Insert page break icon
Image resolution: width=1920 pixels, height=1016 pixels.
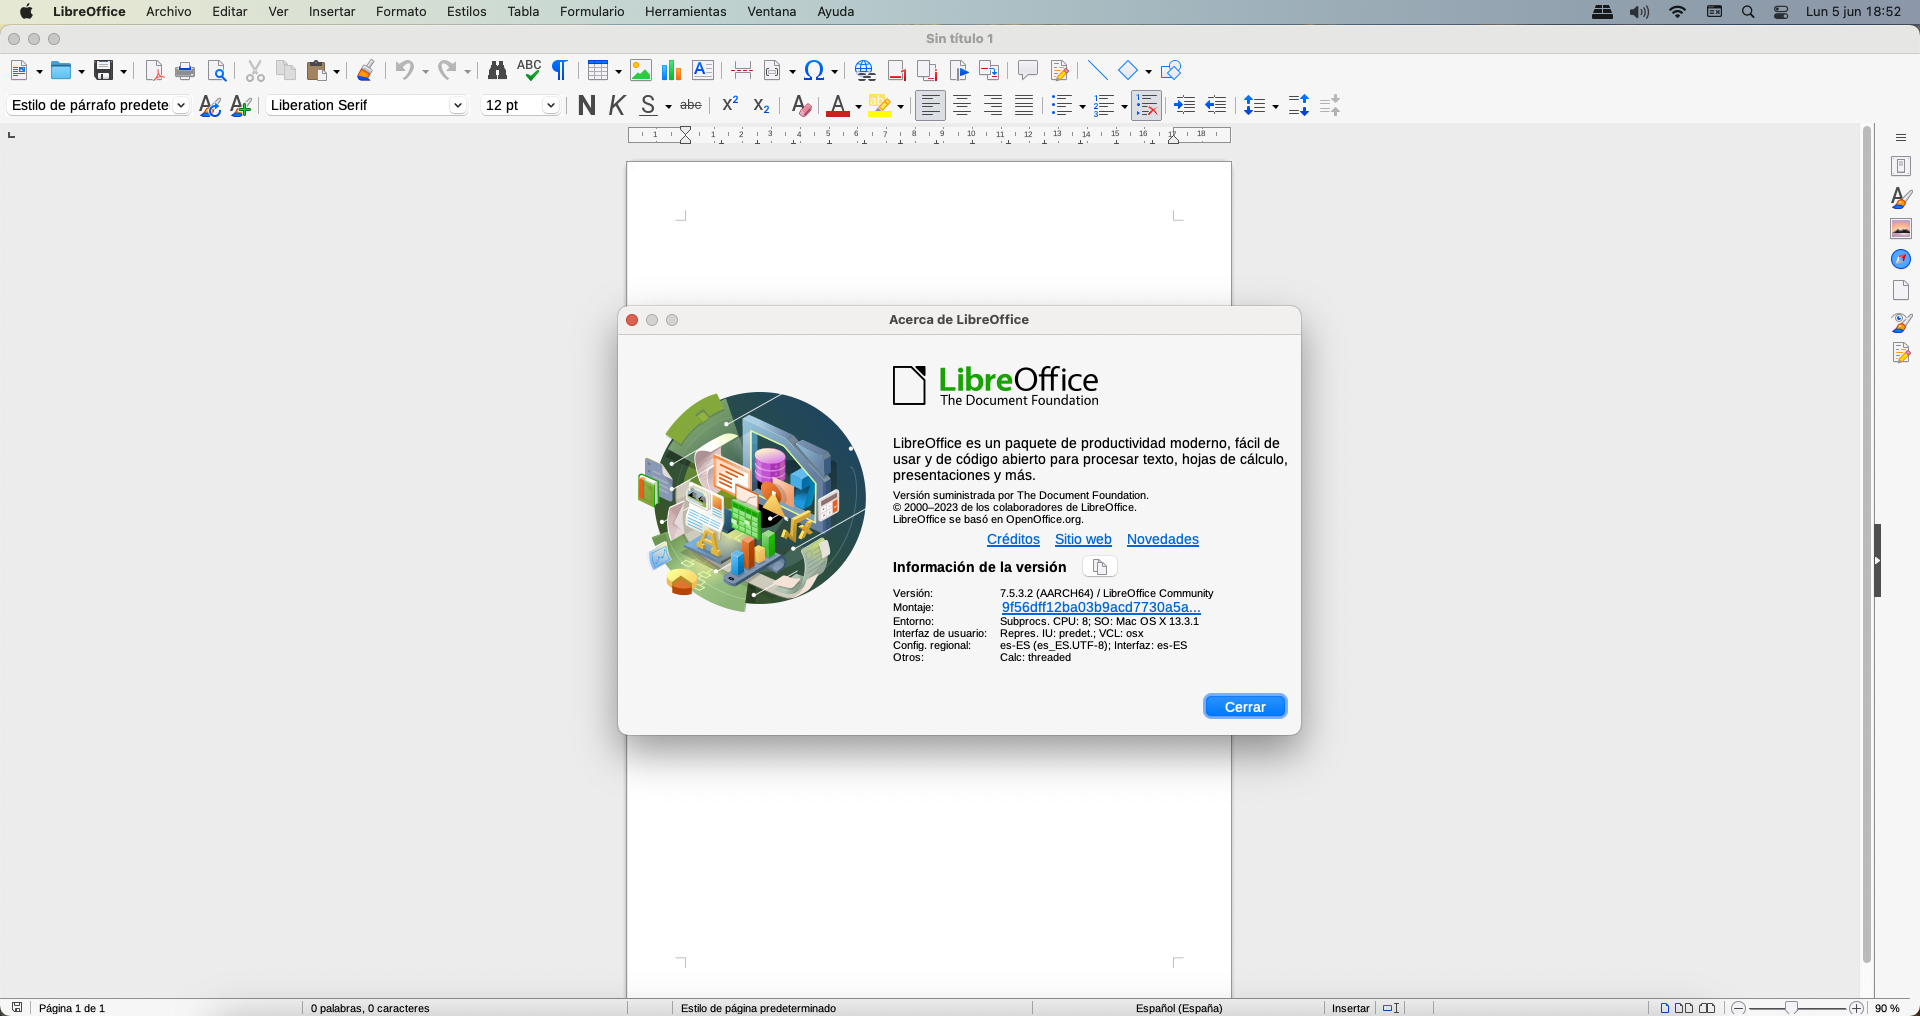coord(742,70)
